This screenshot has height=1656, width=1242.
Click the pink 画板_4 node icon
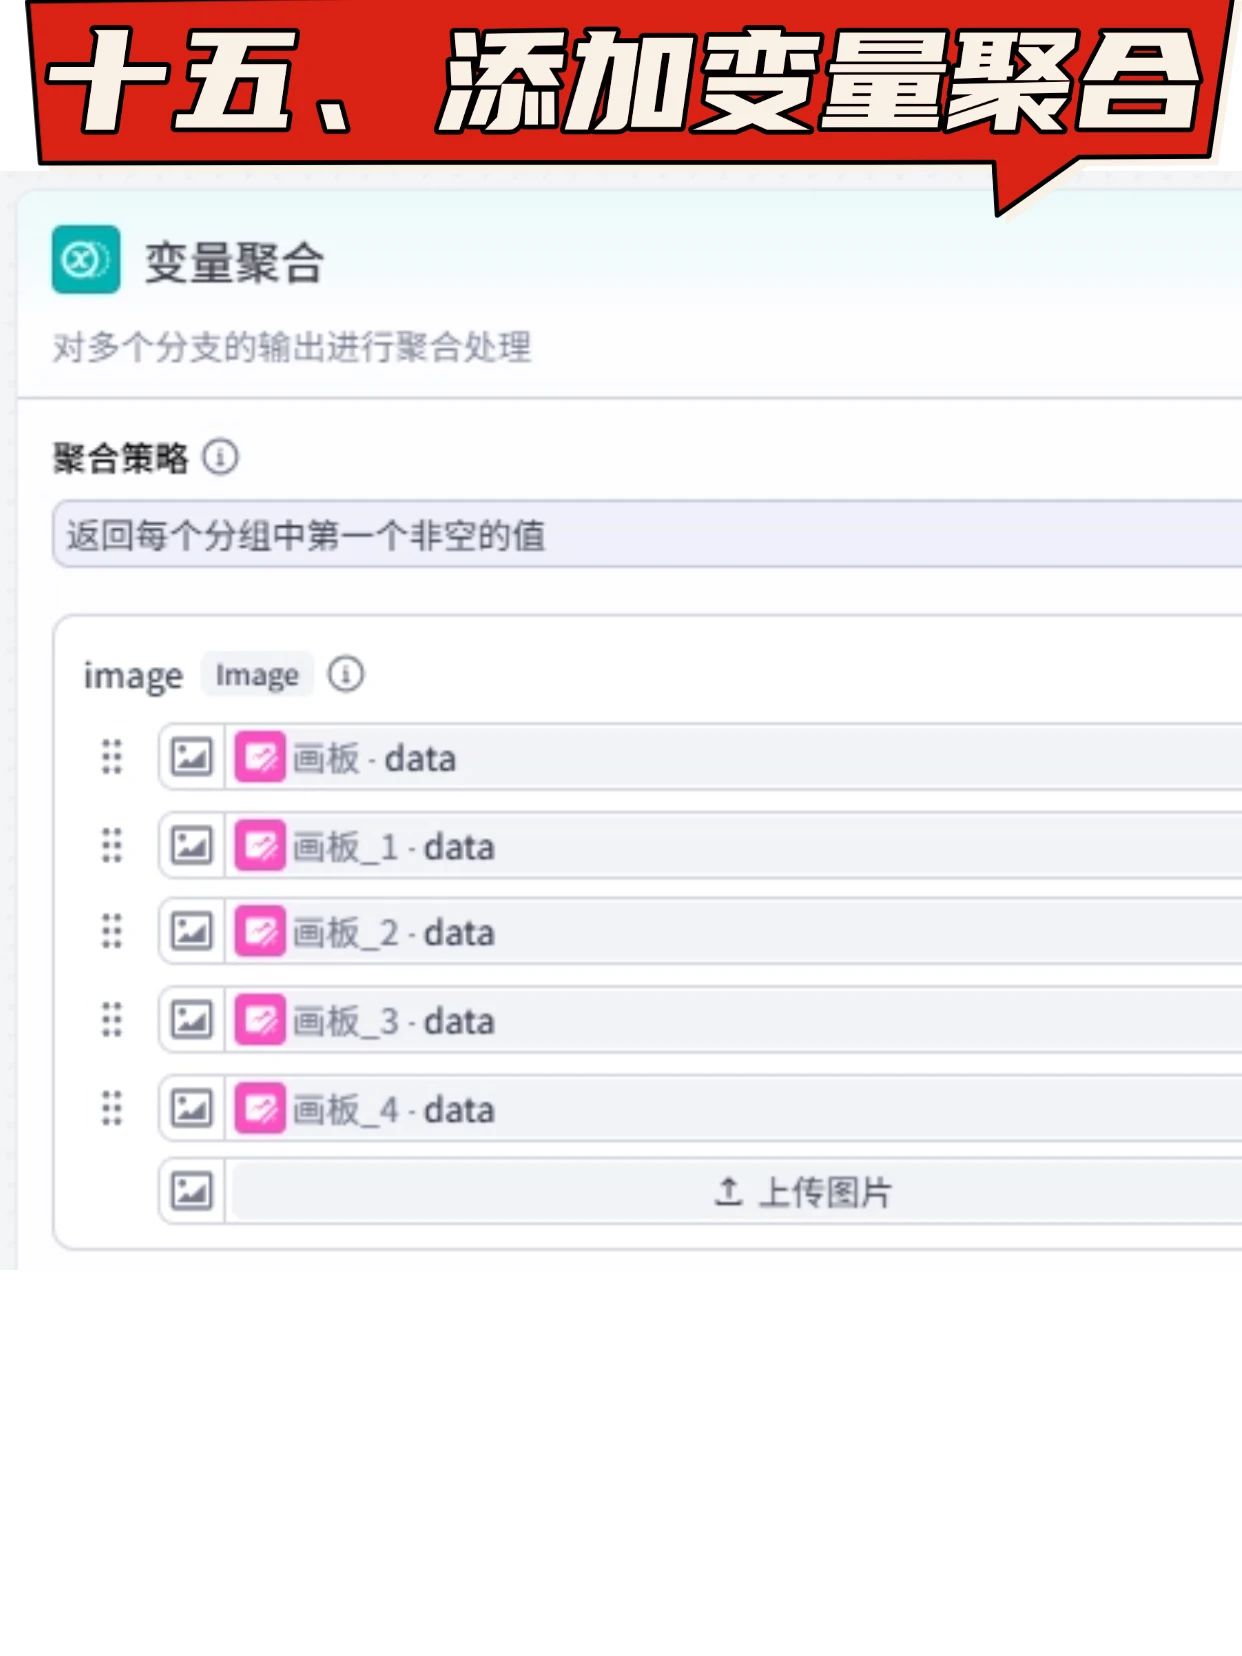click(x=260, y=1108)
